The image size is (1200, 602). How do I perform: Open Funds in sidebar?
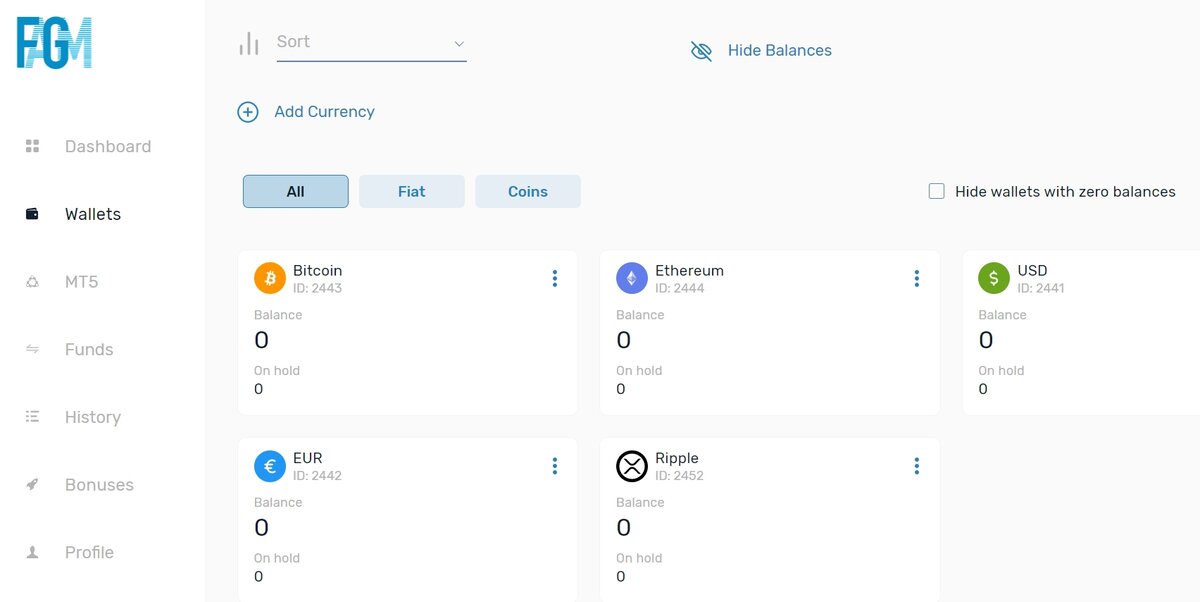(89, 349)
